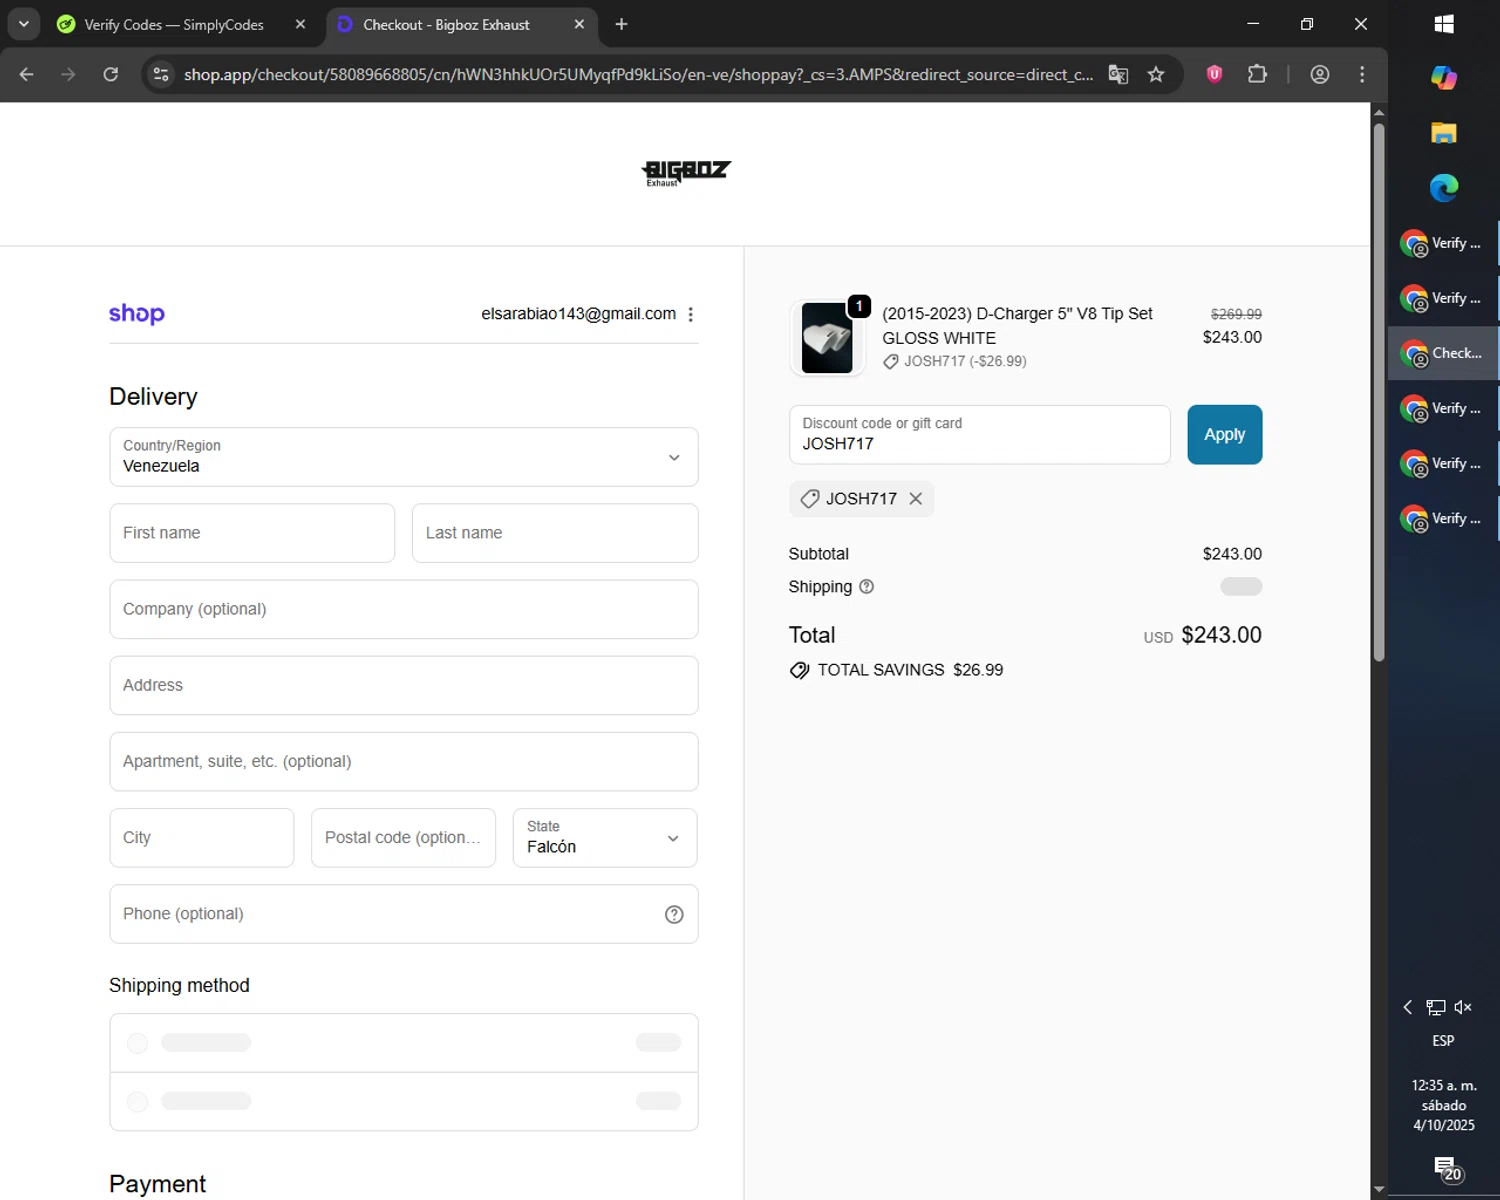Open the State dropdown showing Falcón

click(605, 838)
